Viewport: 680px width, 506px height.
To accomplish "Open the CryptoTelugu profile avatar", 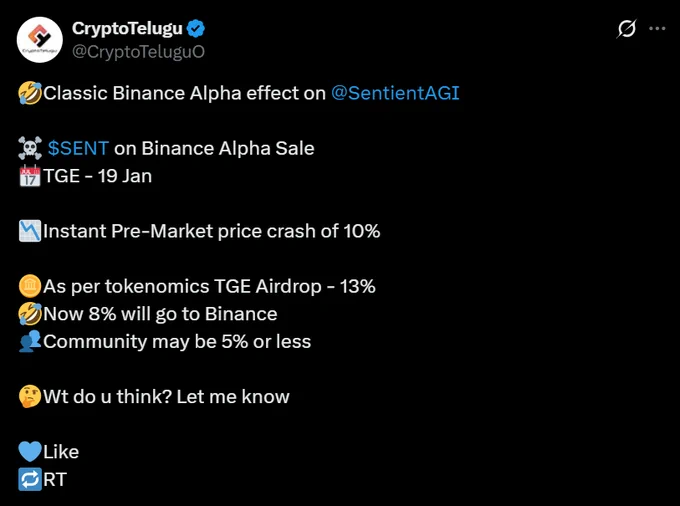I will (39, 39).
